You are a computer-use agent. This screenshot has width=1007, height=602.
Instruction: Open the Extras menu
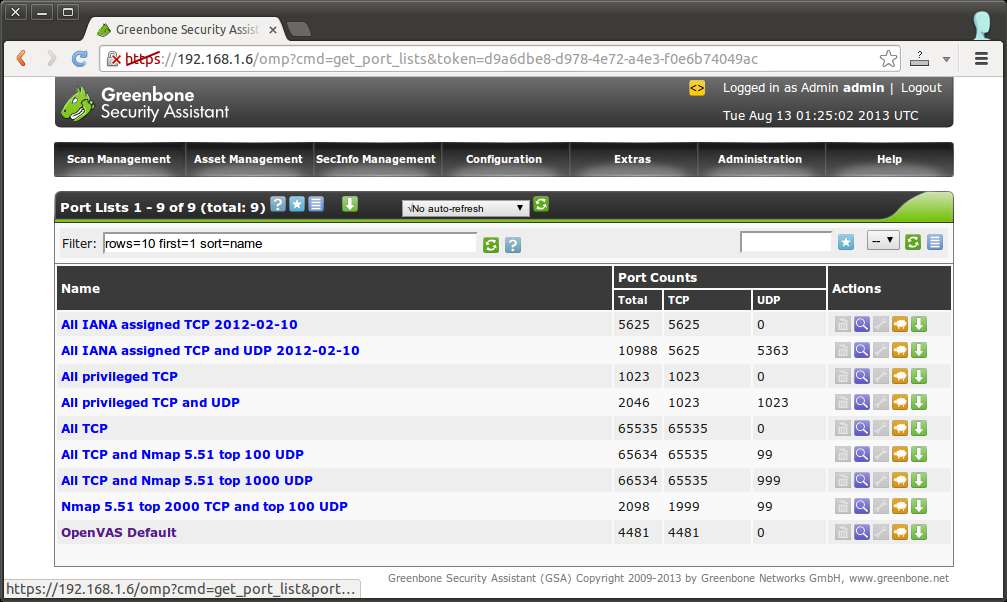pyautogui.click(x=633, y=159)
